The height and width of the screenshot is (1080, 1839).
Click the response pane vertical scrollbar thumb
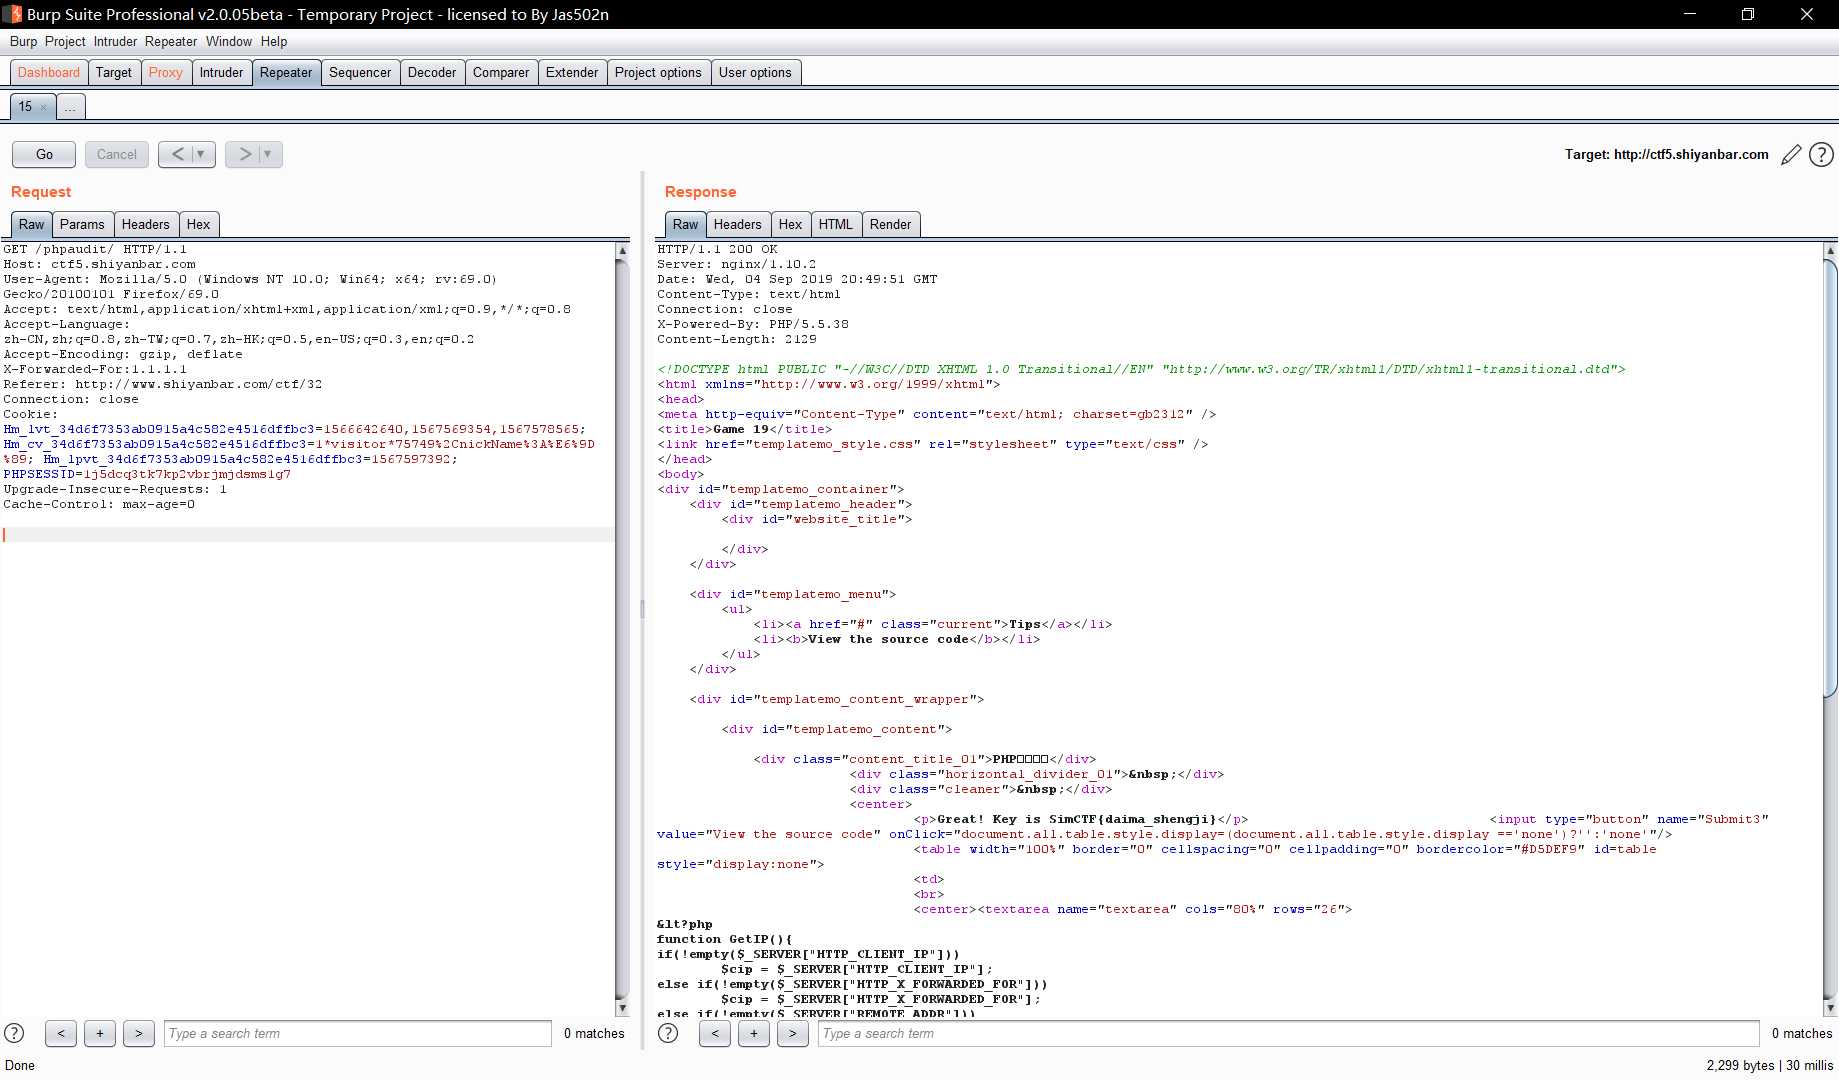pos(1830,477)
